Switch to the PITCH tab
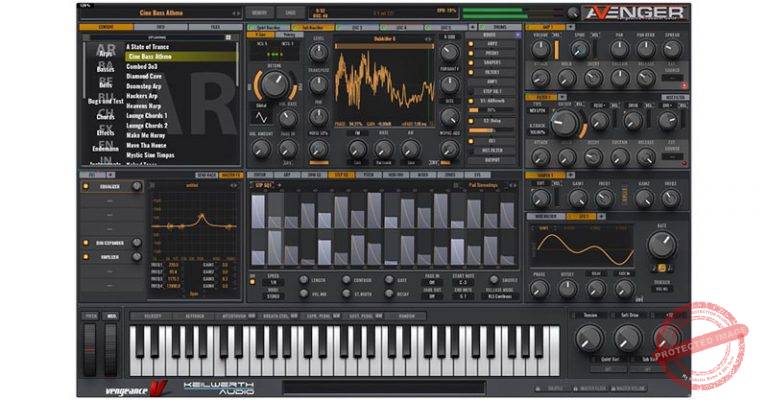Viewport: 768px width, 400px height. tap(368, 175)
